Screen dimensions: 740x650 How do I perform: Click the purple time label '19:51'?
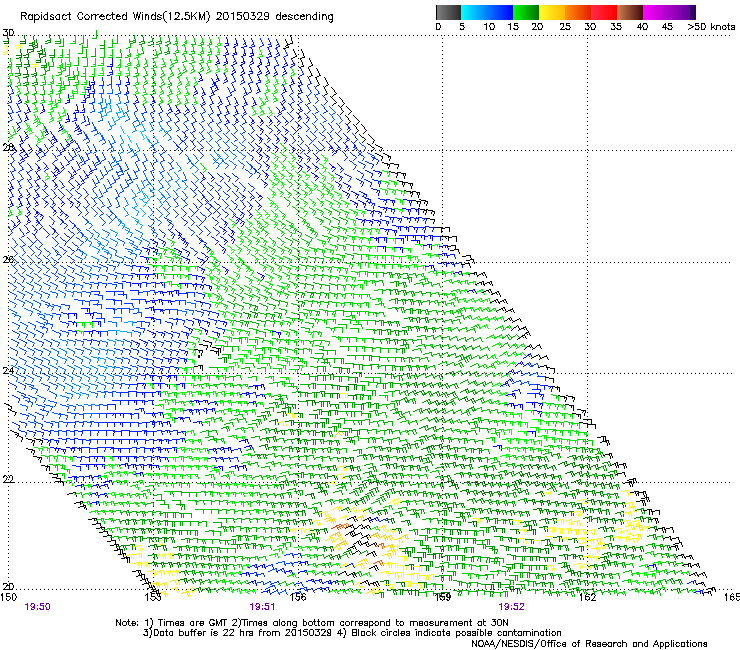pyautogui.click(x=262, y=607)
